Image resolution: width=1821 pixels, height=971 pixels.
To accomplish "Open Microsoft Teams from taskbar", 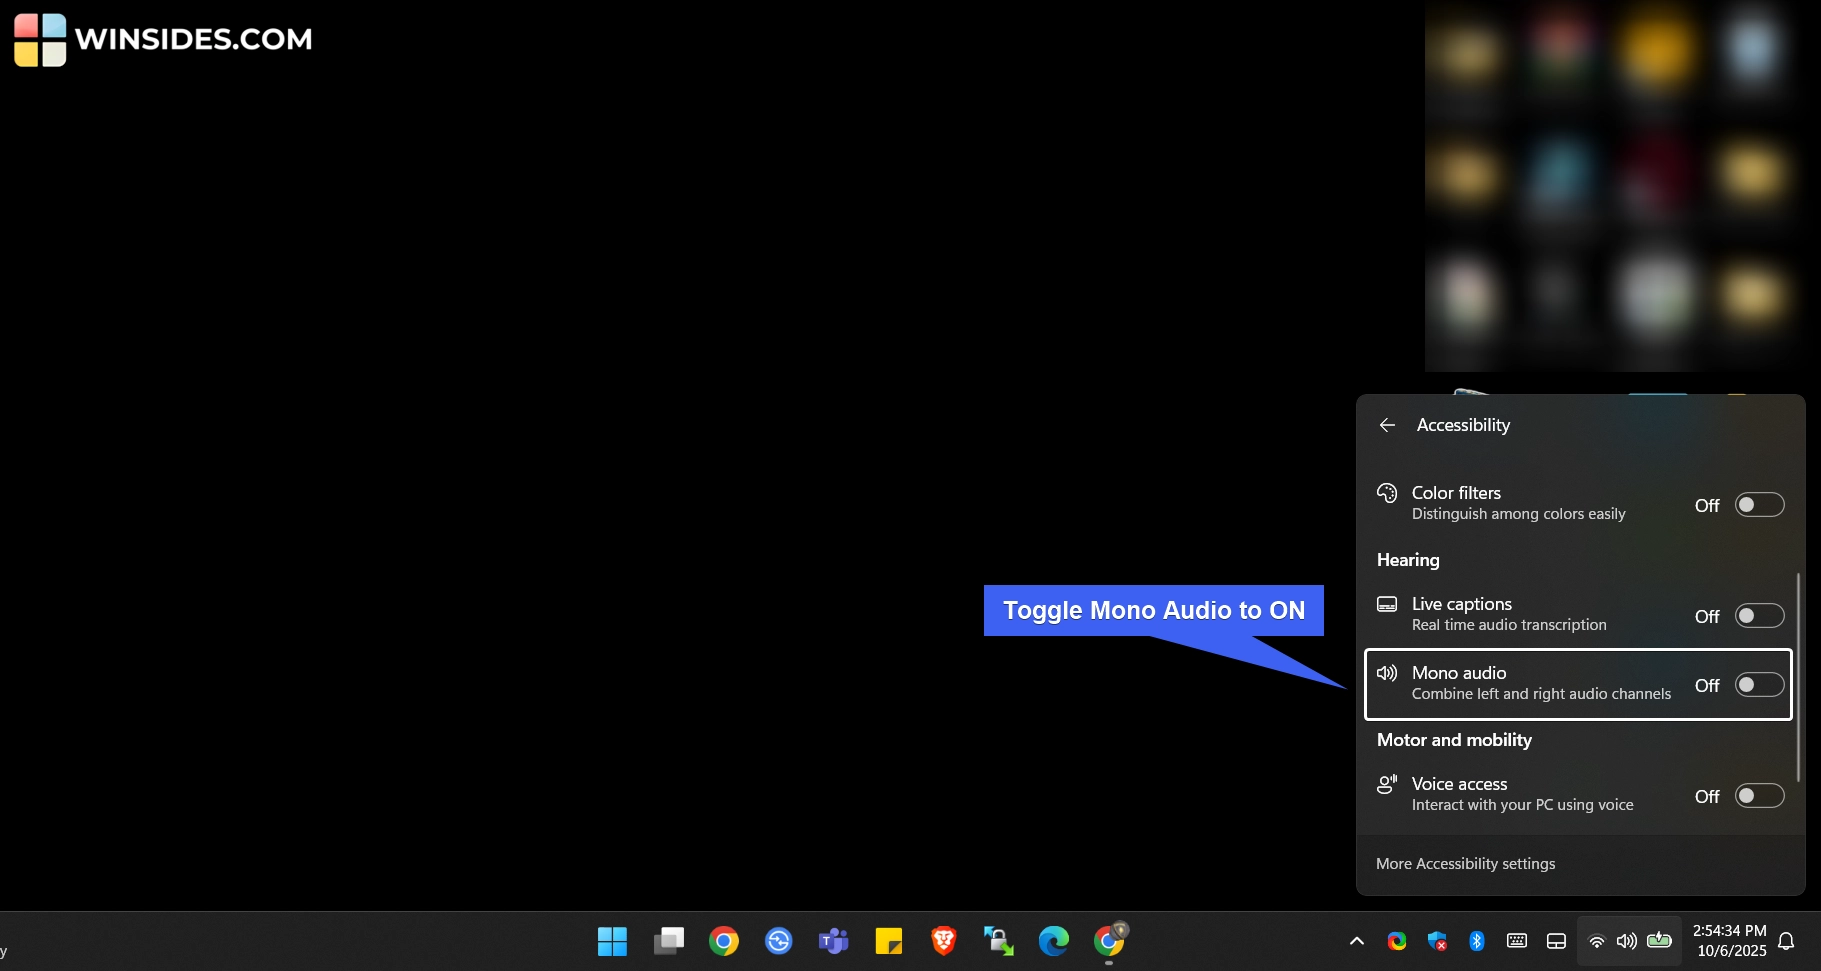I will pos(833,941).
